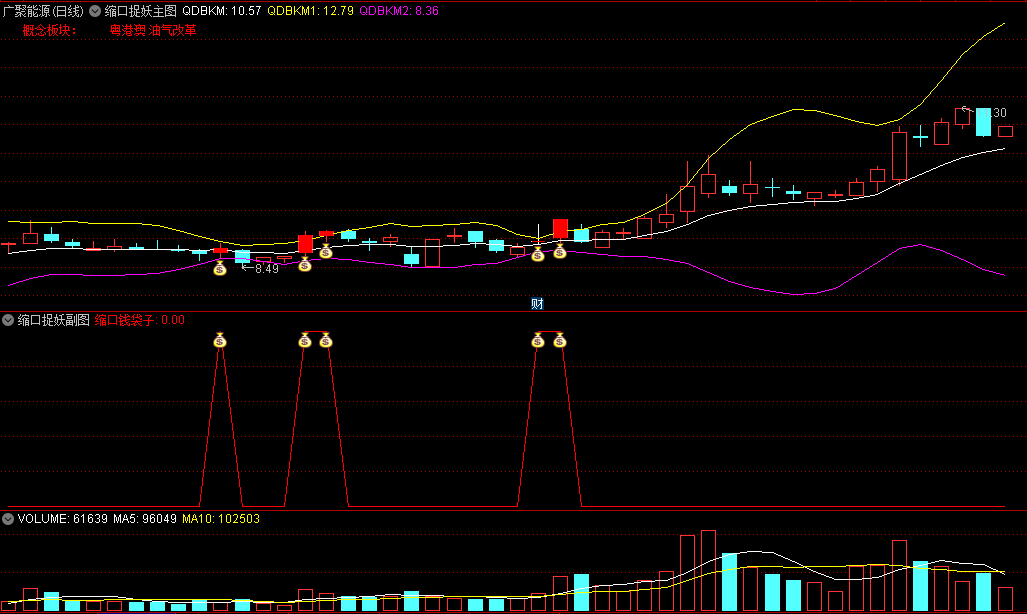Click the stock title 广聚能源(日线)
This screenshot has width=1027, height=614.
[x=43, y=11]
